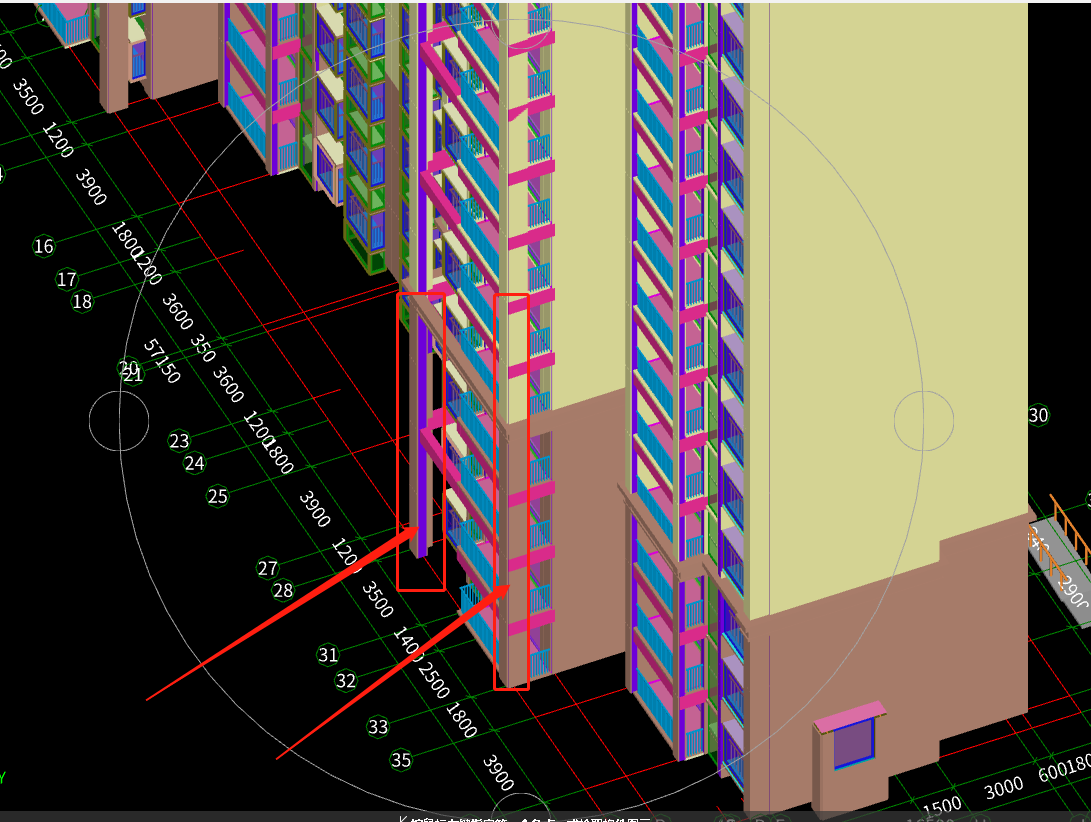Viewport: 1091px width, 822px height.
Task: Grab the right orbit ring handle circle
Action: coord(923,421)
